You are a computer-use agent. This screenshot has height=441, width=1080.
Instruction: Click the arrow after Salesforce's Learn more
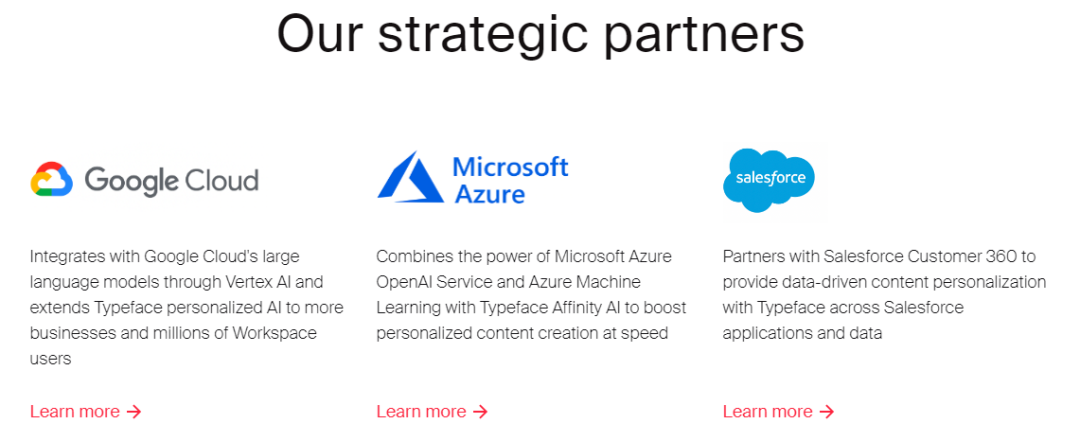pos(827,412)
